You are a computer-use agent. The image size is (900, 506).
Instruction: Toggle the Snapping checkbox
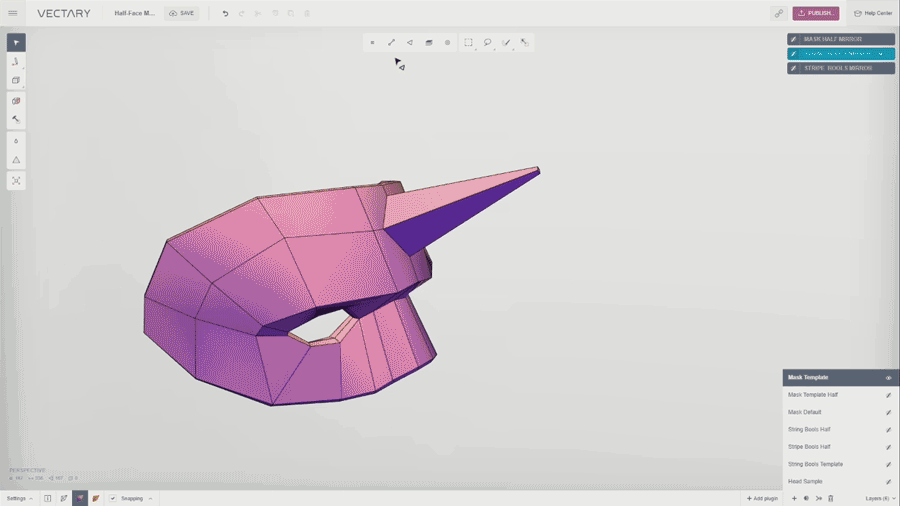[x=112, y=498]
